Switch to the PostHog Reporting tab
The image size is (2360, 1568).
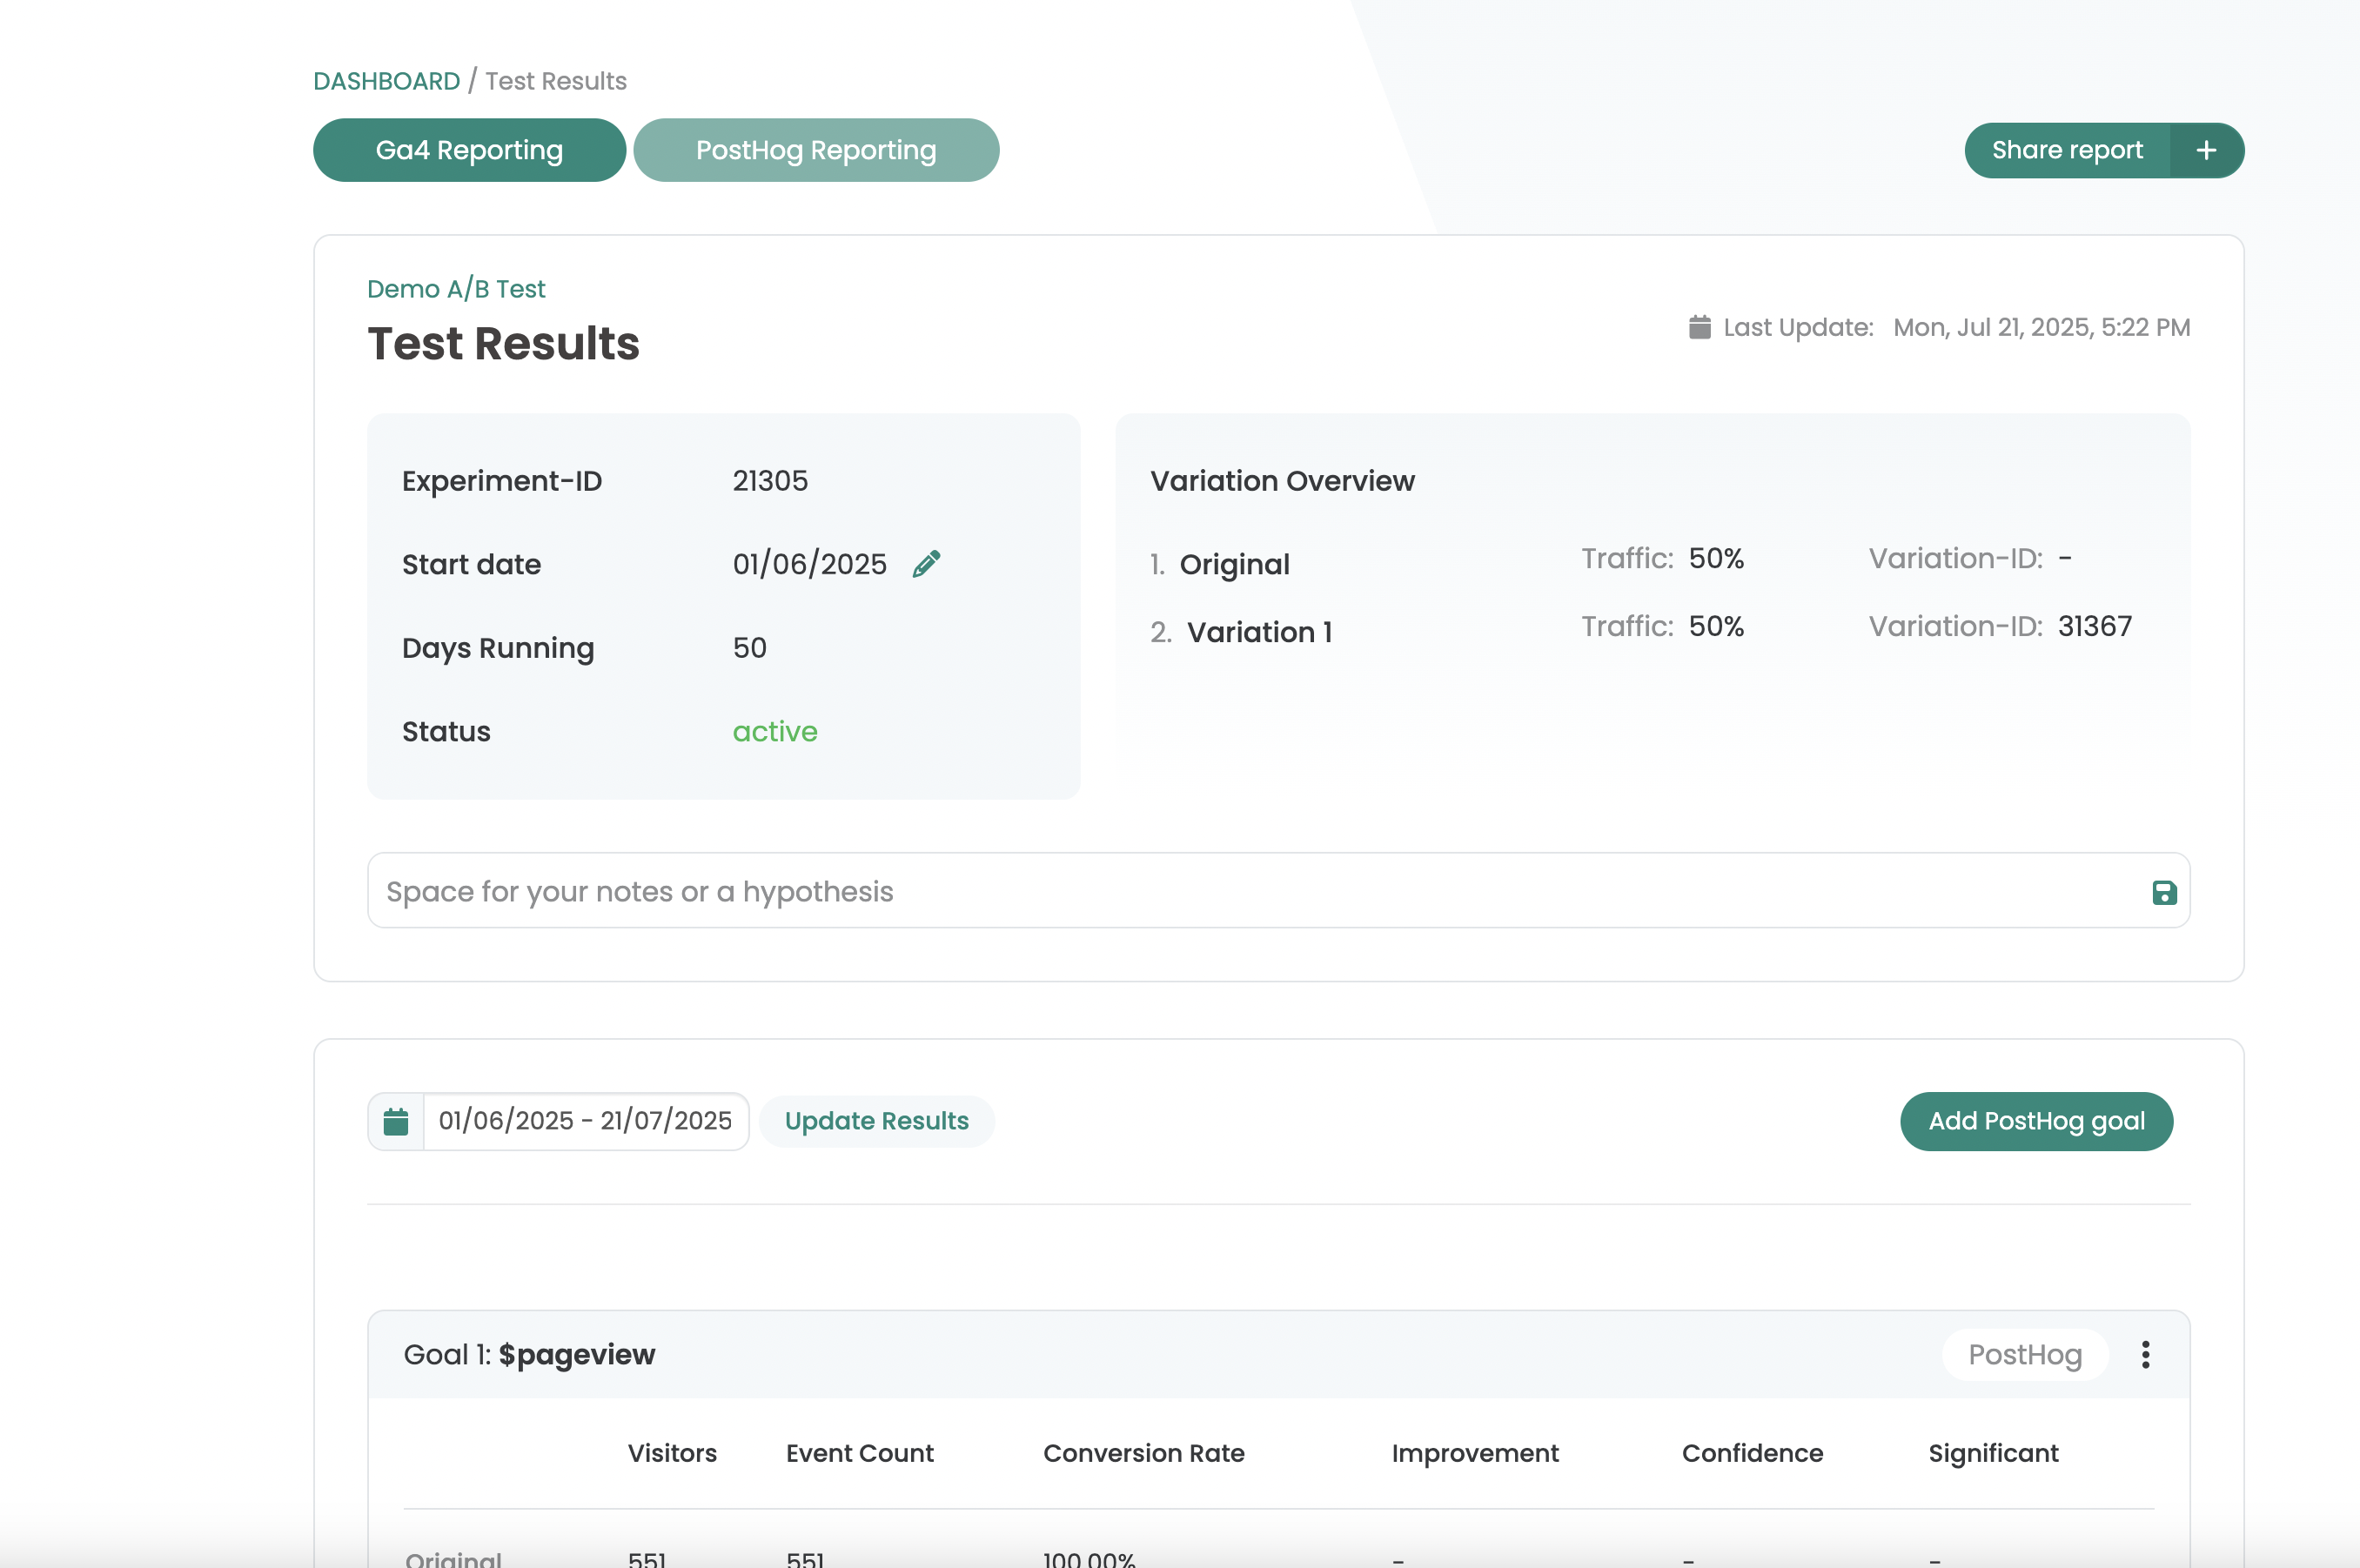coord(815,150)
